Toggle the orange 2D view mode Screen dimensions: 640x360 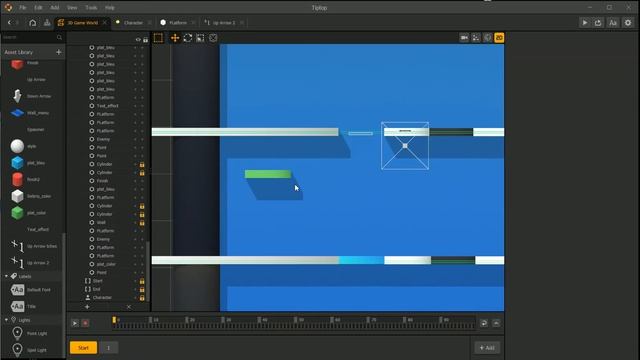(x=499, y=38)
